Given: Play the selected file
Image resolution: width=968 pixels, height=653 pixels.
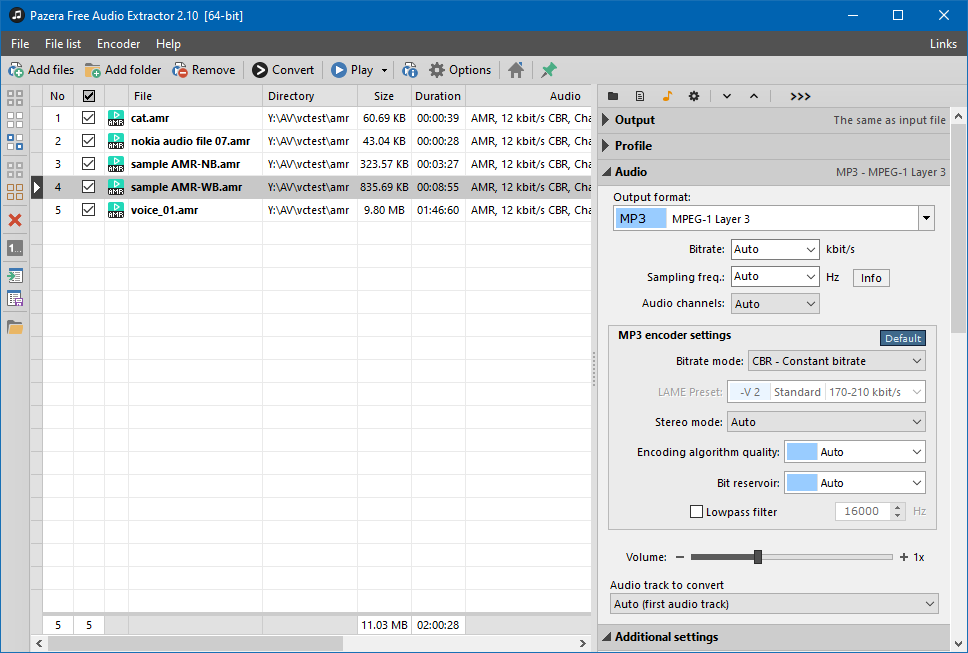Looking at the screenshot, I should click(x=353, y=70).
